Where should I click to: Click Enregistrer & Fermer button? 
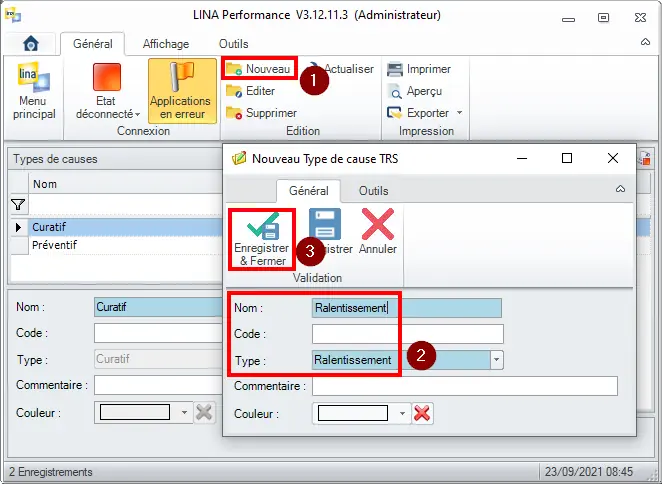[262, 239]
